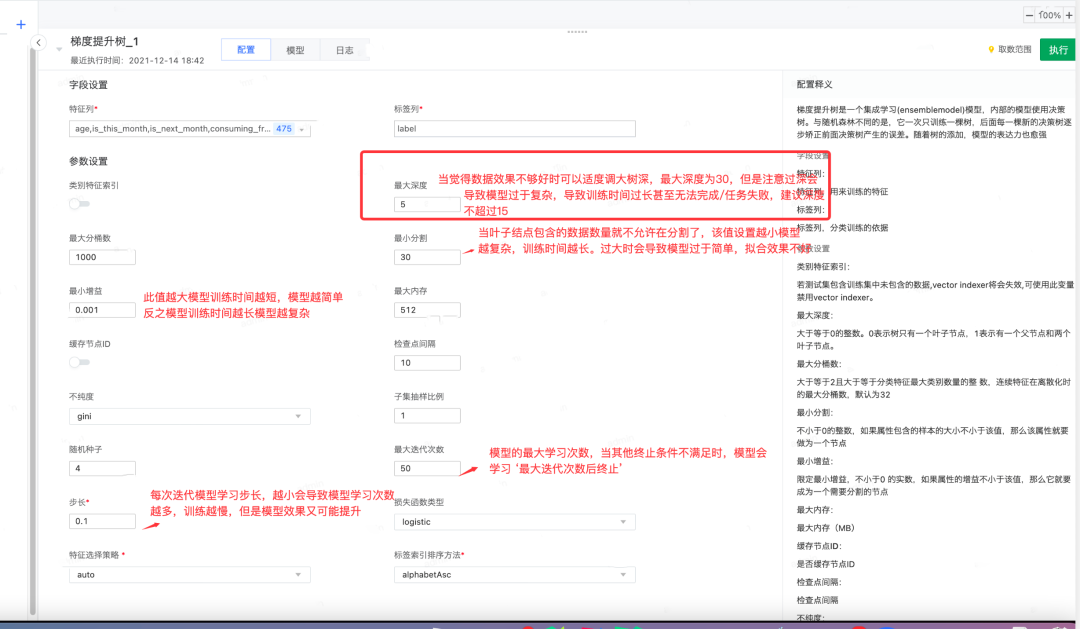Click the + add node icon in left sidebar

[20, 23]
